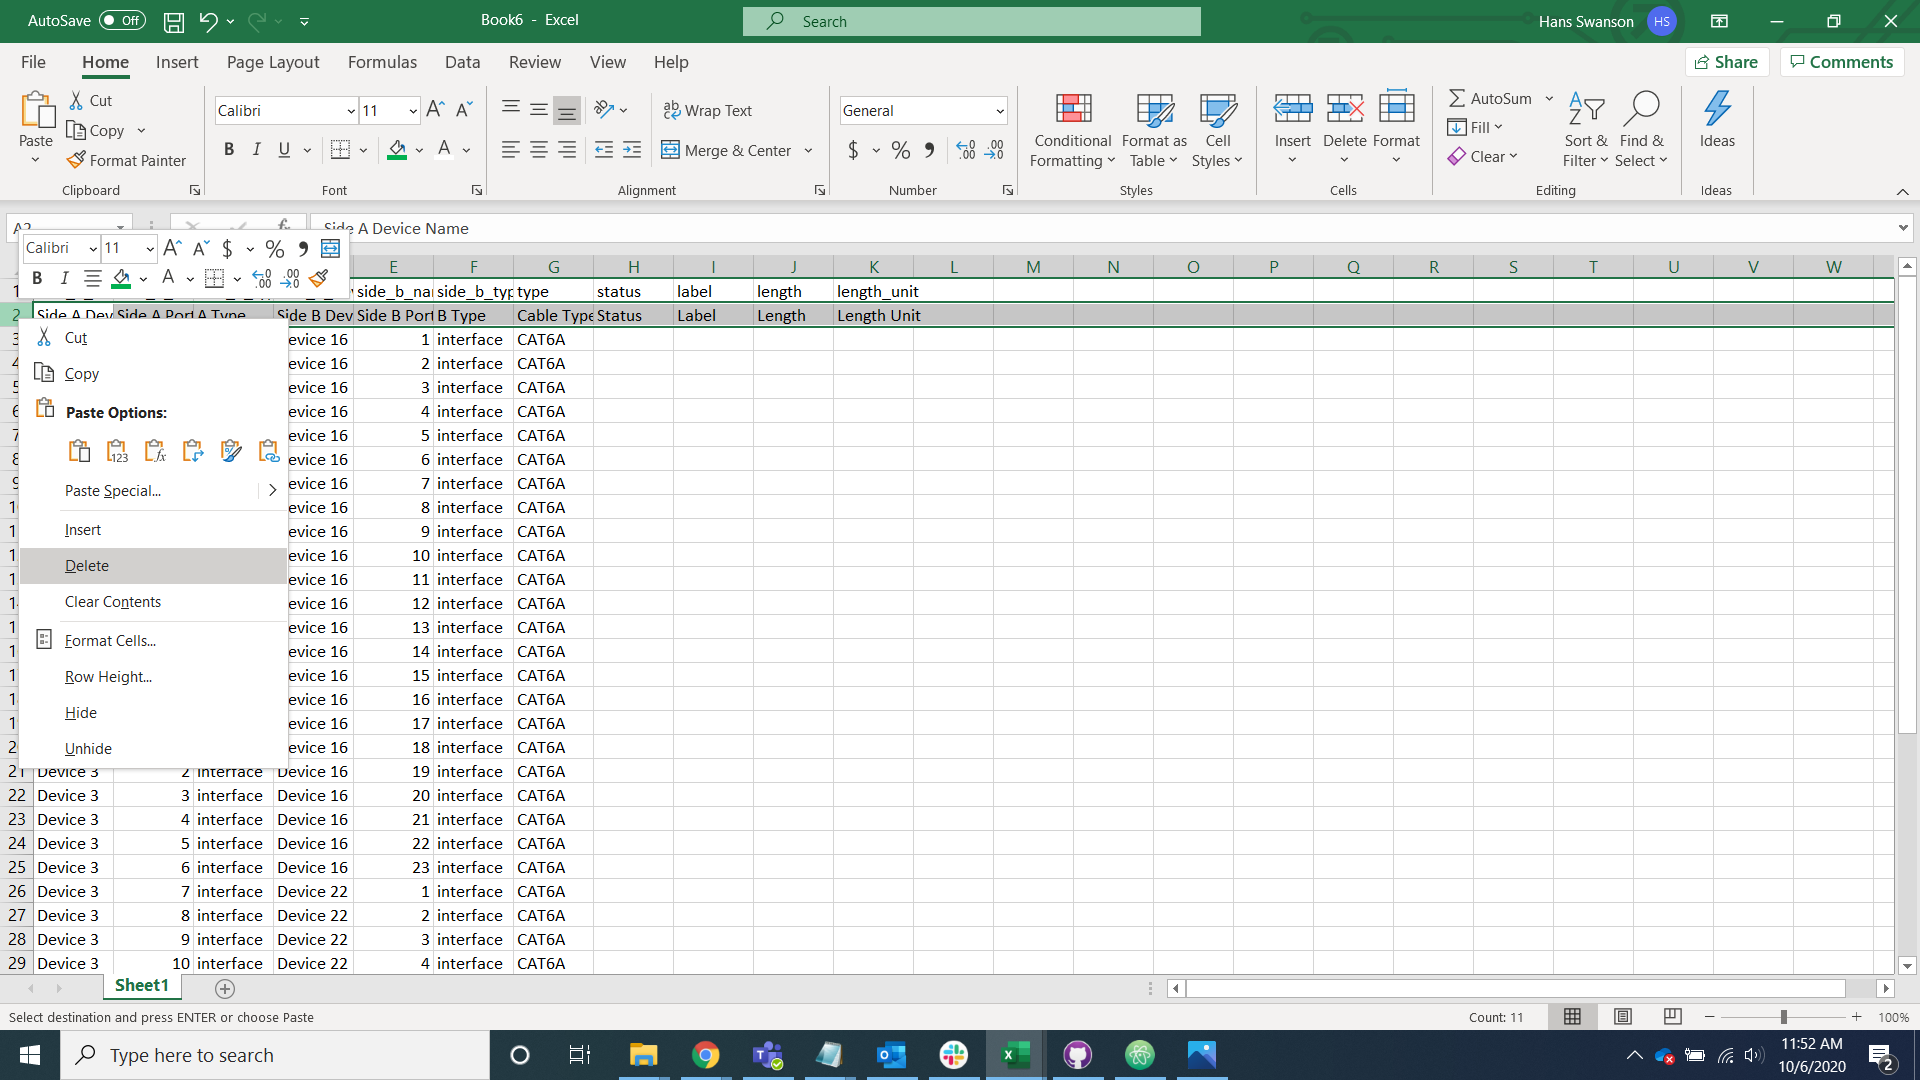Open the ribbon font name dropdown
This screenshot has width=1920, height=1080.
[x=351, y=111]
